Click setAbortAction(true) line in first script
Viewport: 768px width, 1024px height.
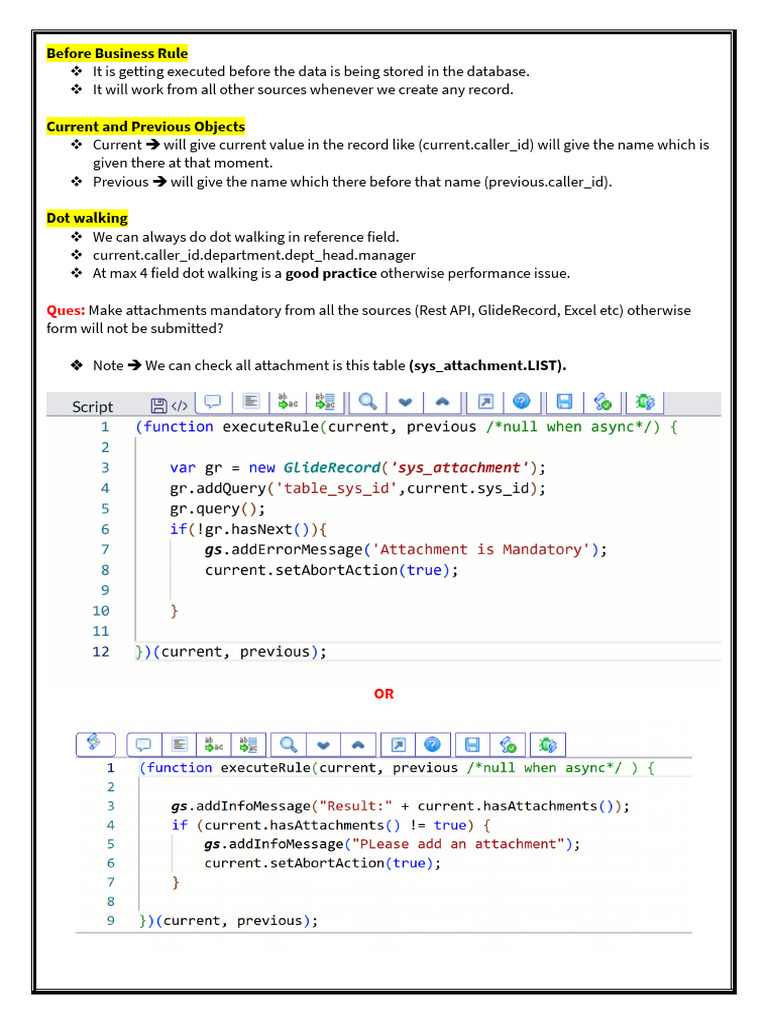[x=331, y=570]
